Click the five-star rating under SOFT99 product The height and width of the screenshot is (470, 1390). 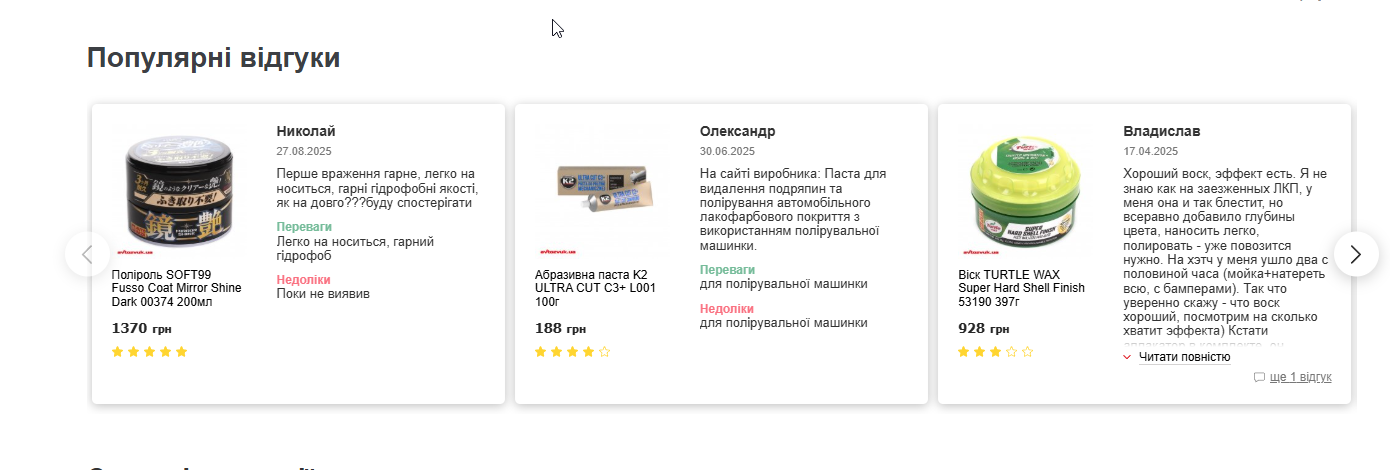(150, 352)
